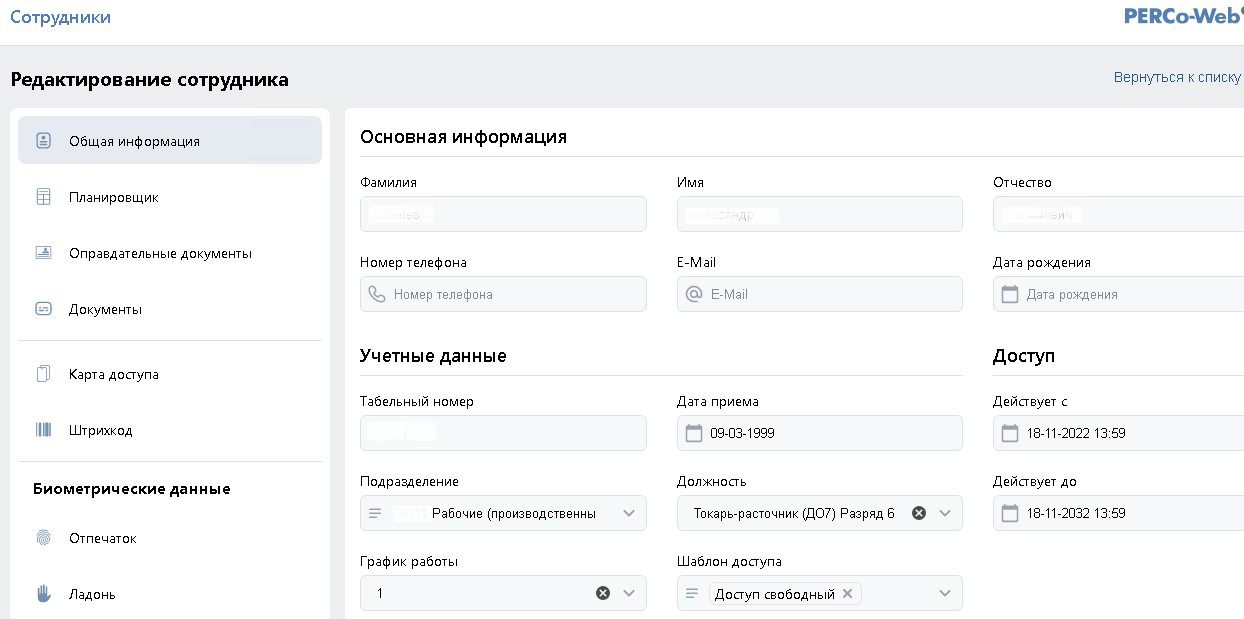
Task: Click the calendar icon in Дата приема
Action: (x=694, y=433)
